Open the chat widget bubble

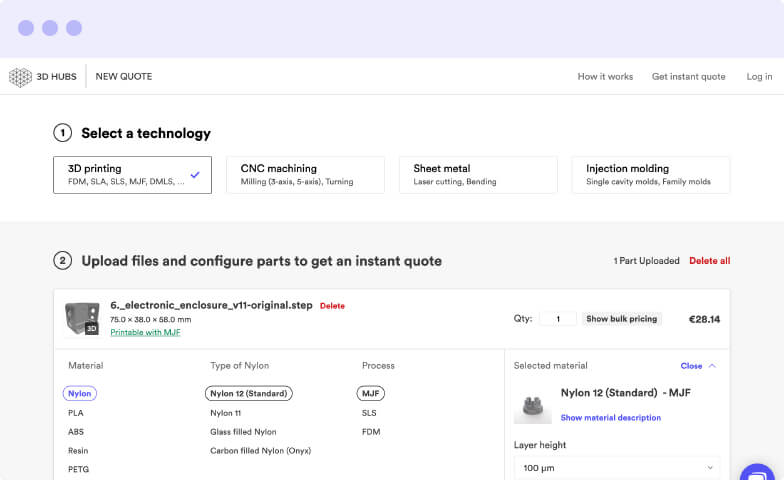tap(761, 474)
